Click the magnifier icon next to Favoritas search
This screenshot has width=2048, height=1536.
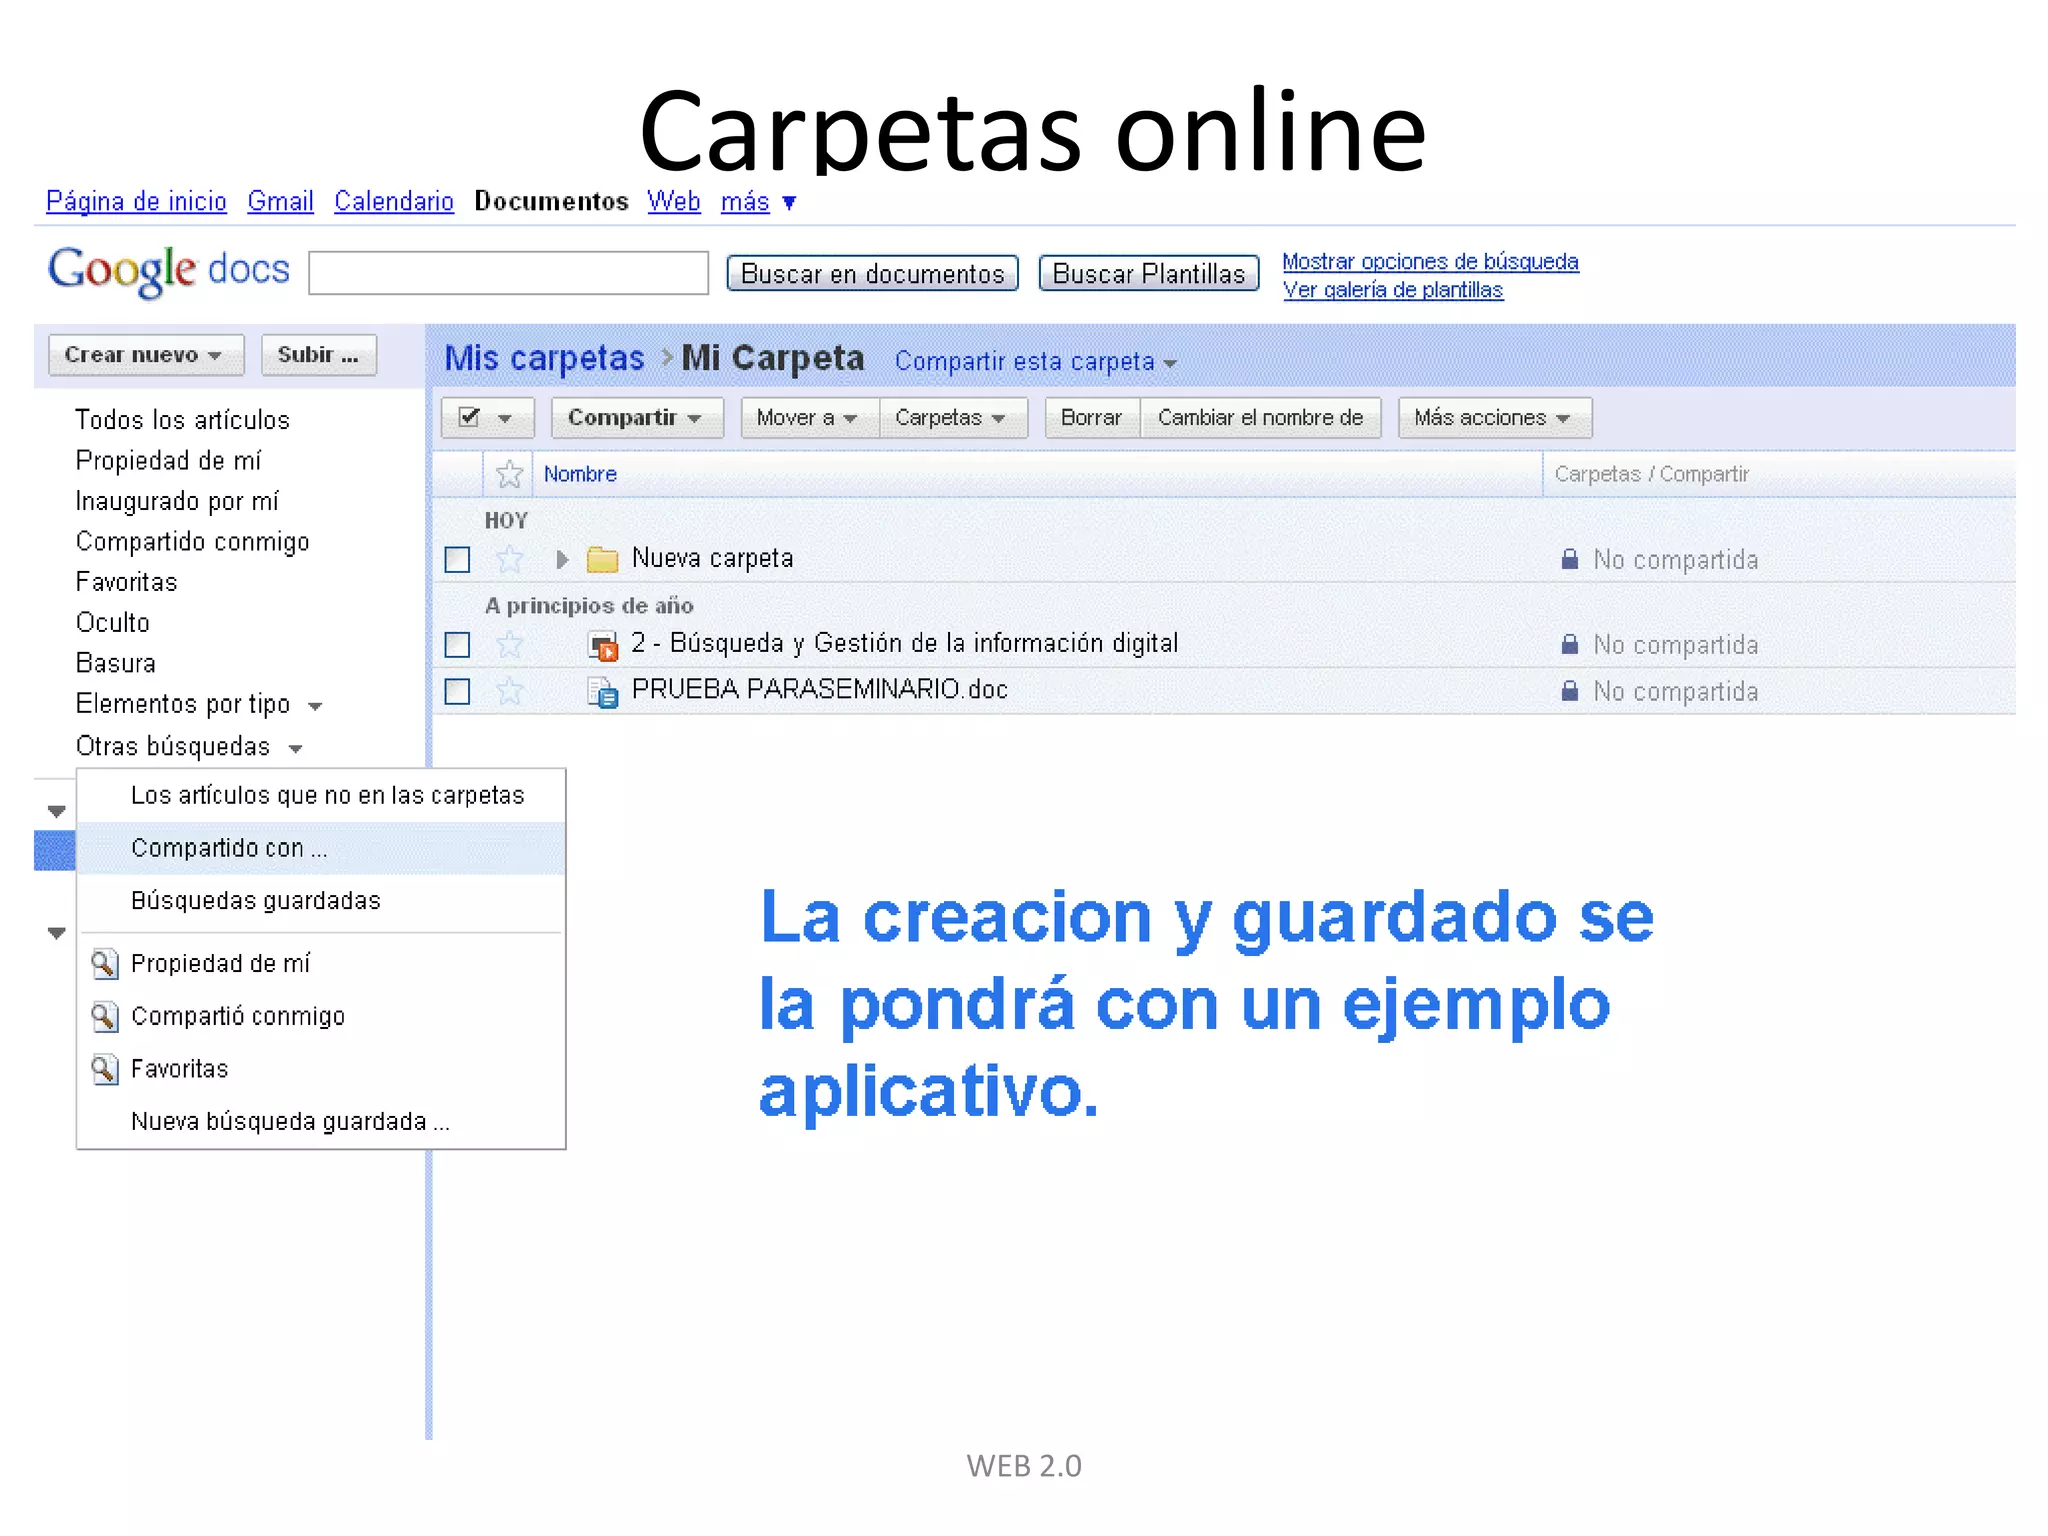point(105,1070)
